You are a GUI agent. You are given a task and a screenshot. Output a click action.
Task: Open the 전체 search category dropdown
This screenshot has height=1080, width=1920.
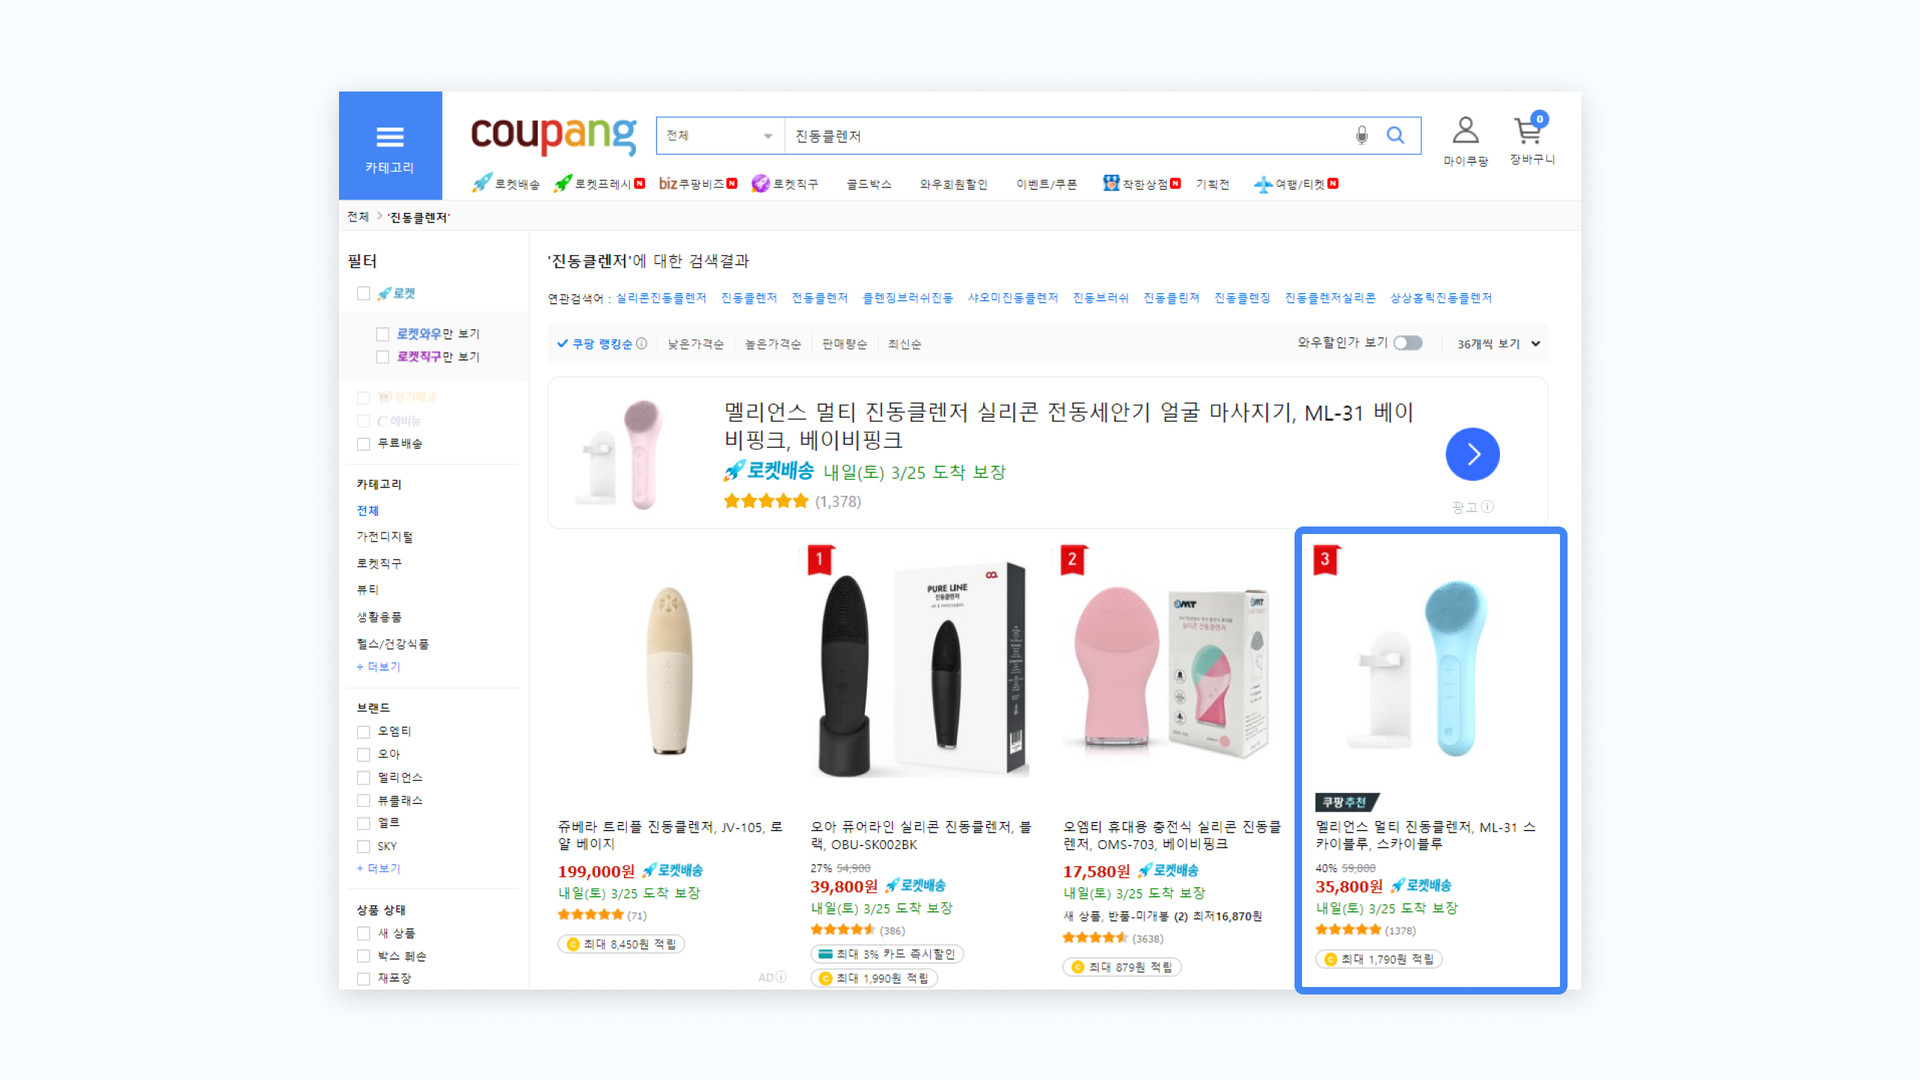(x=720, y=135)
